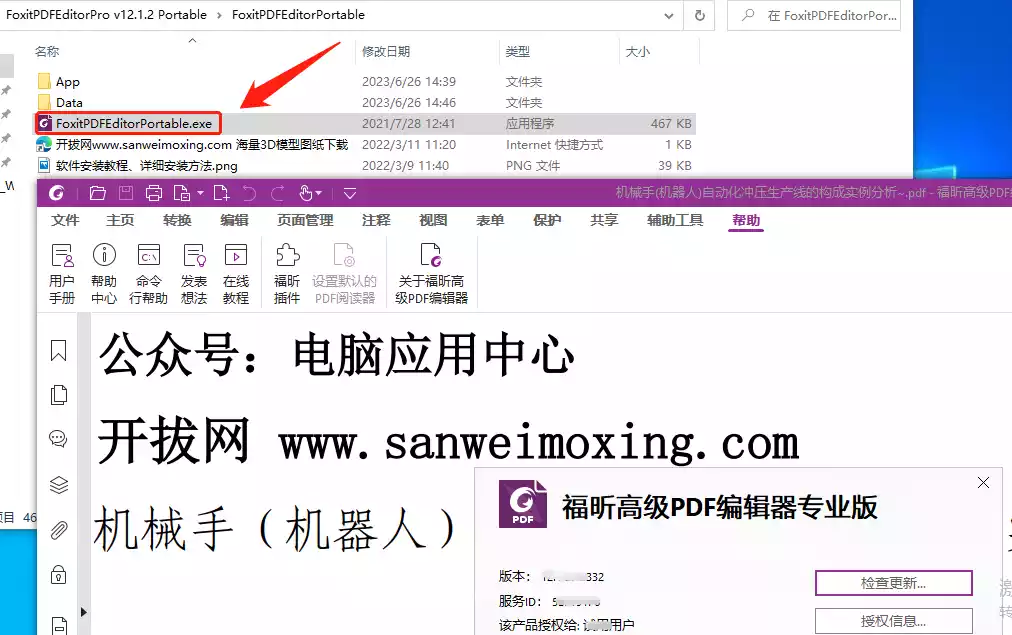
Task: Switch to the 页面管理 ribbon tab
Action: coord(304,220)
